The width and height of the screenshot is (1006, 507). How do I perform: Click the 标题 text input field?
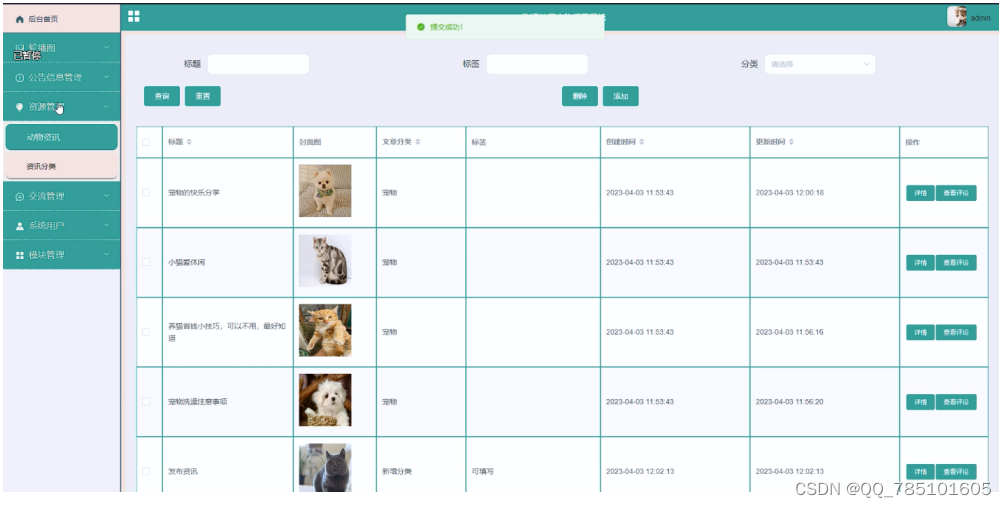pyautogui.click(x=258, y=64)
